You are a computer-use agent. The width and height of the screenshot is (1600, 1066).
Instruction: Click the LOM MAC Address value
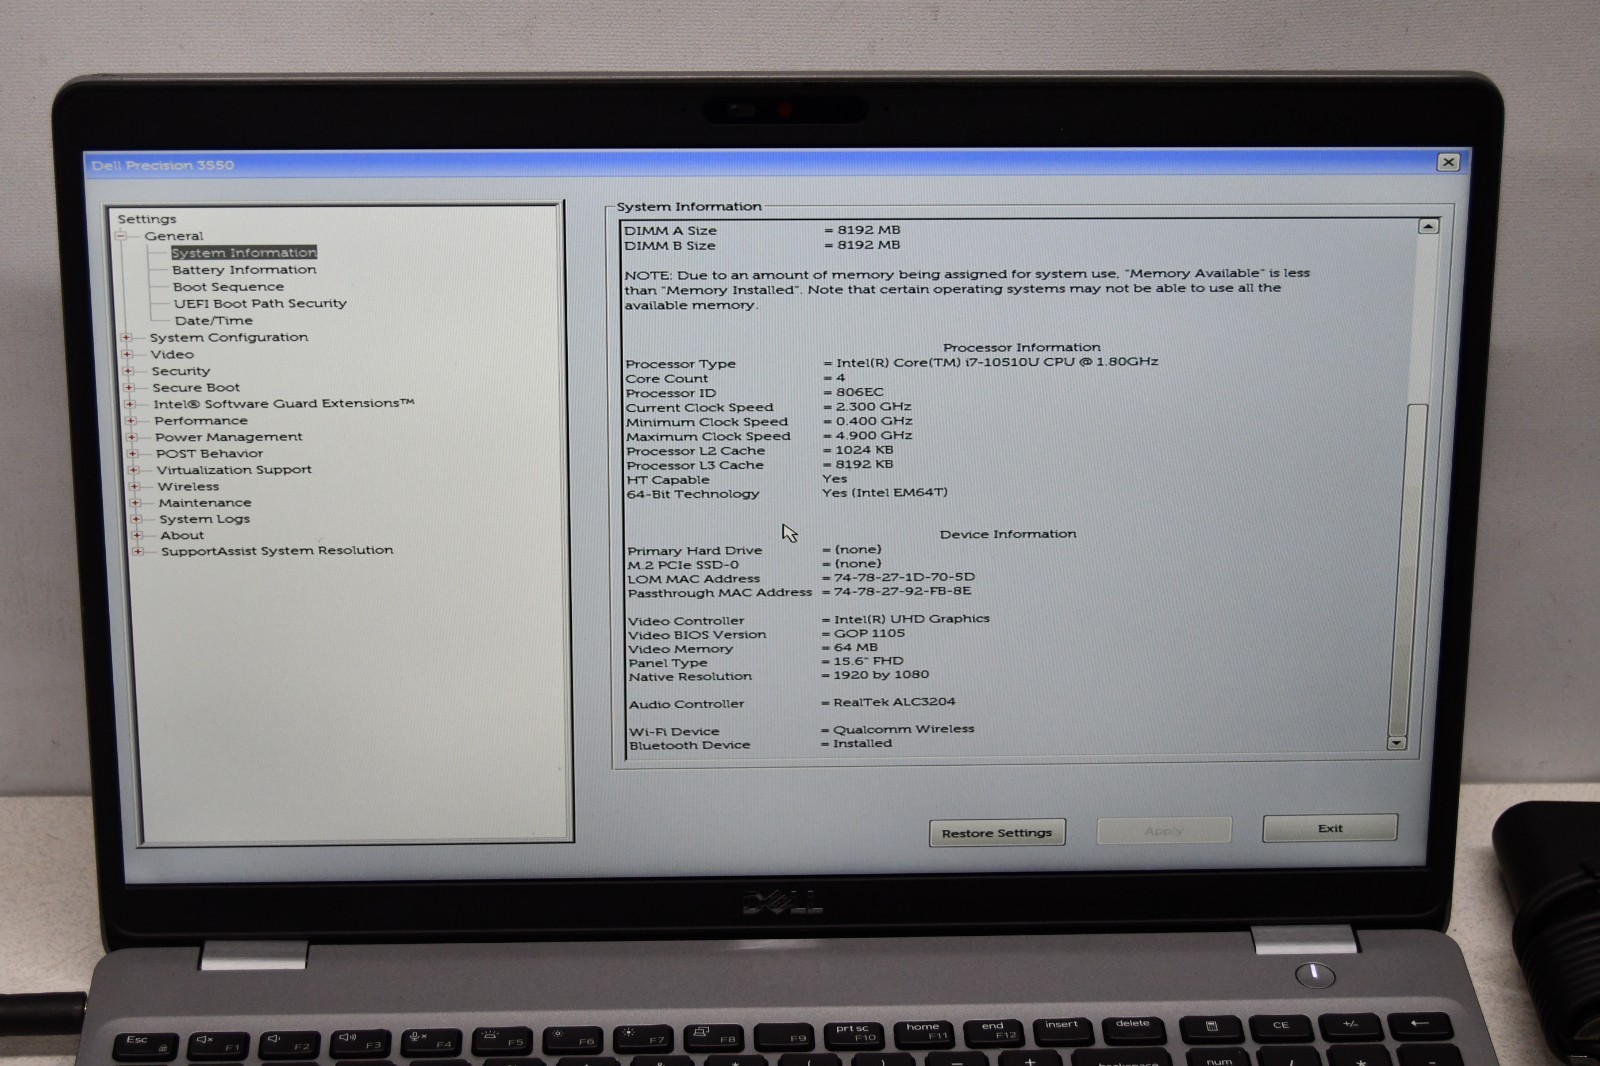pos(904,577)
